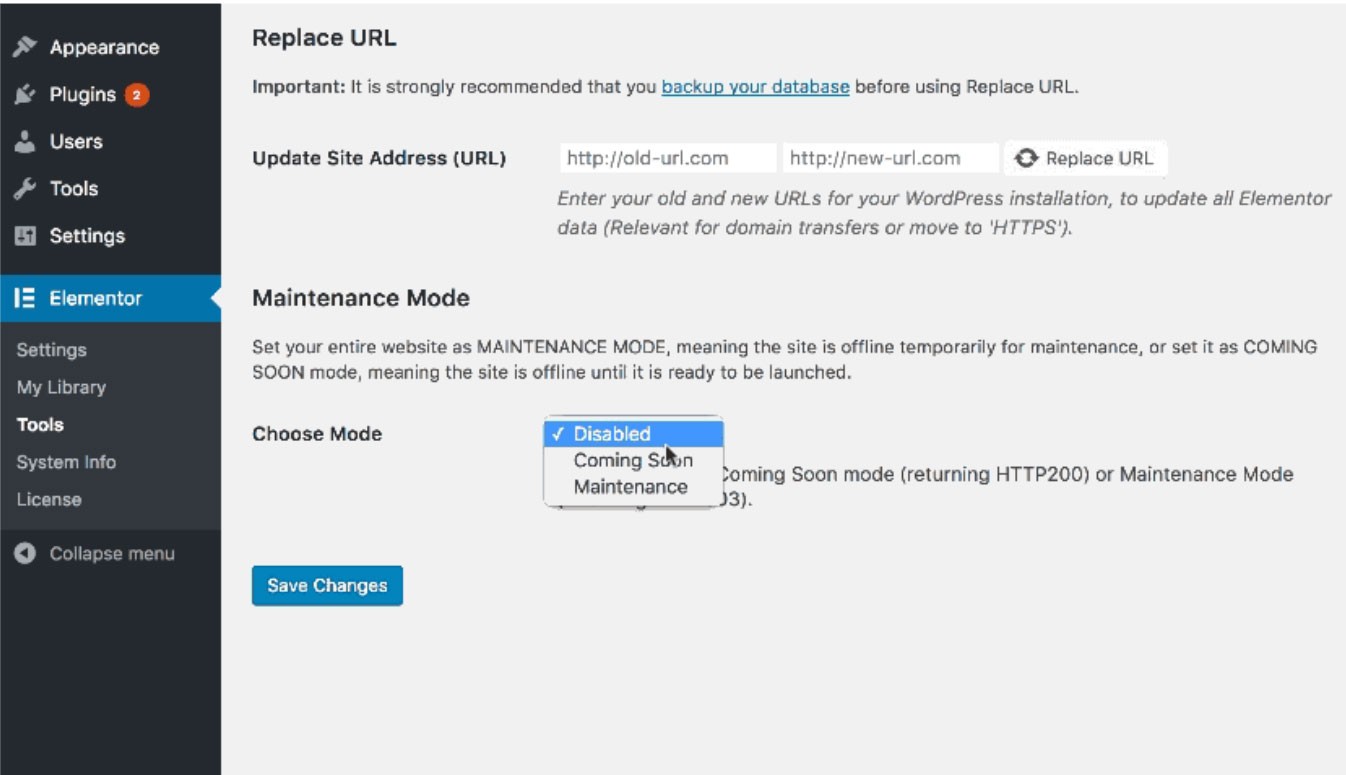Click the Plugins plug icon
1346x775 pixels.
coord(26,95)
